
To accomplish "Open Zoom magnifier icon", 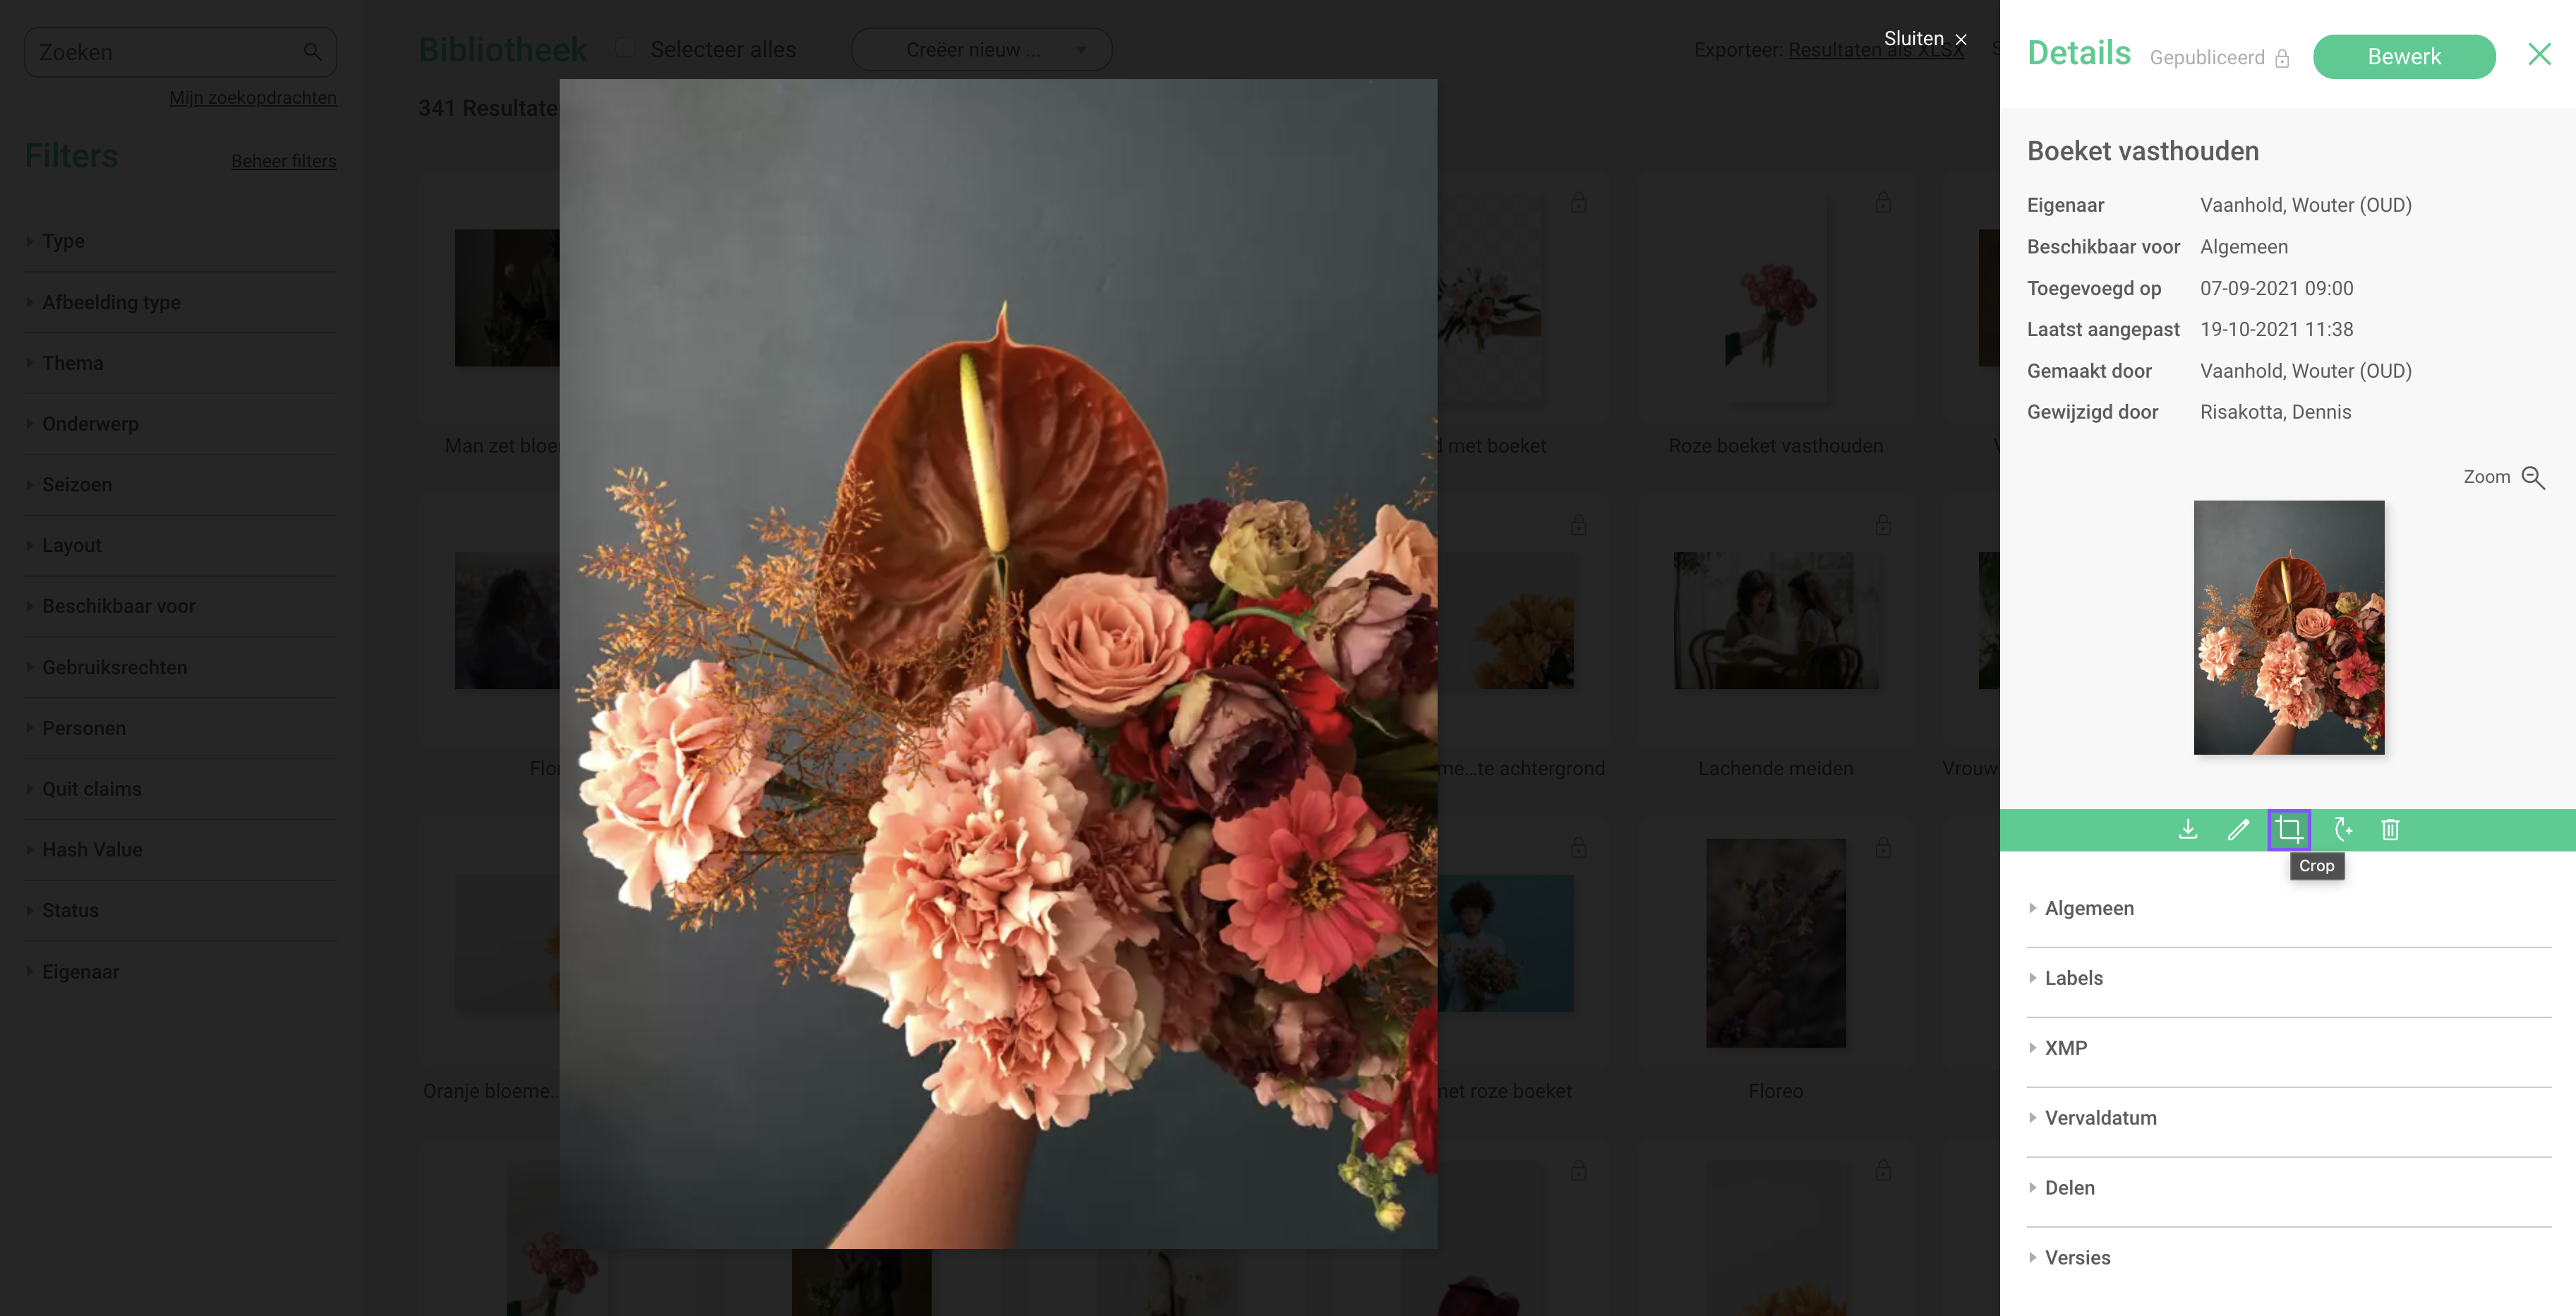I will [x=2533, y=477].
